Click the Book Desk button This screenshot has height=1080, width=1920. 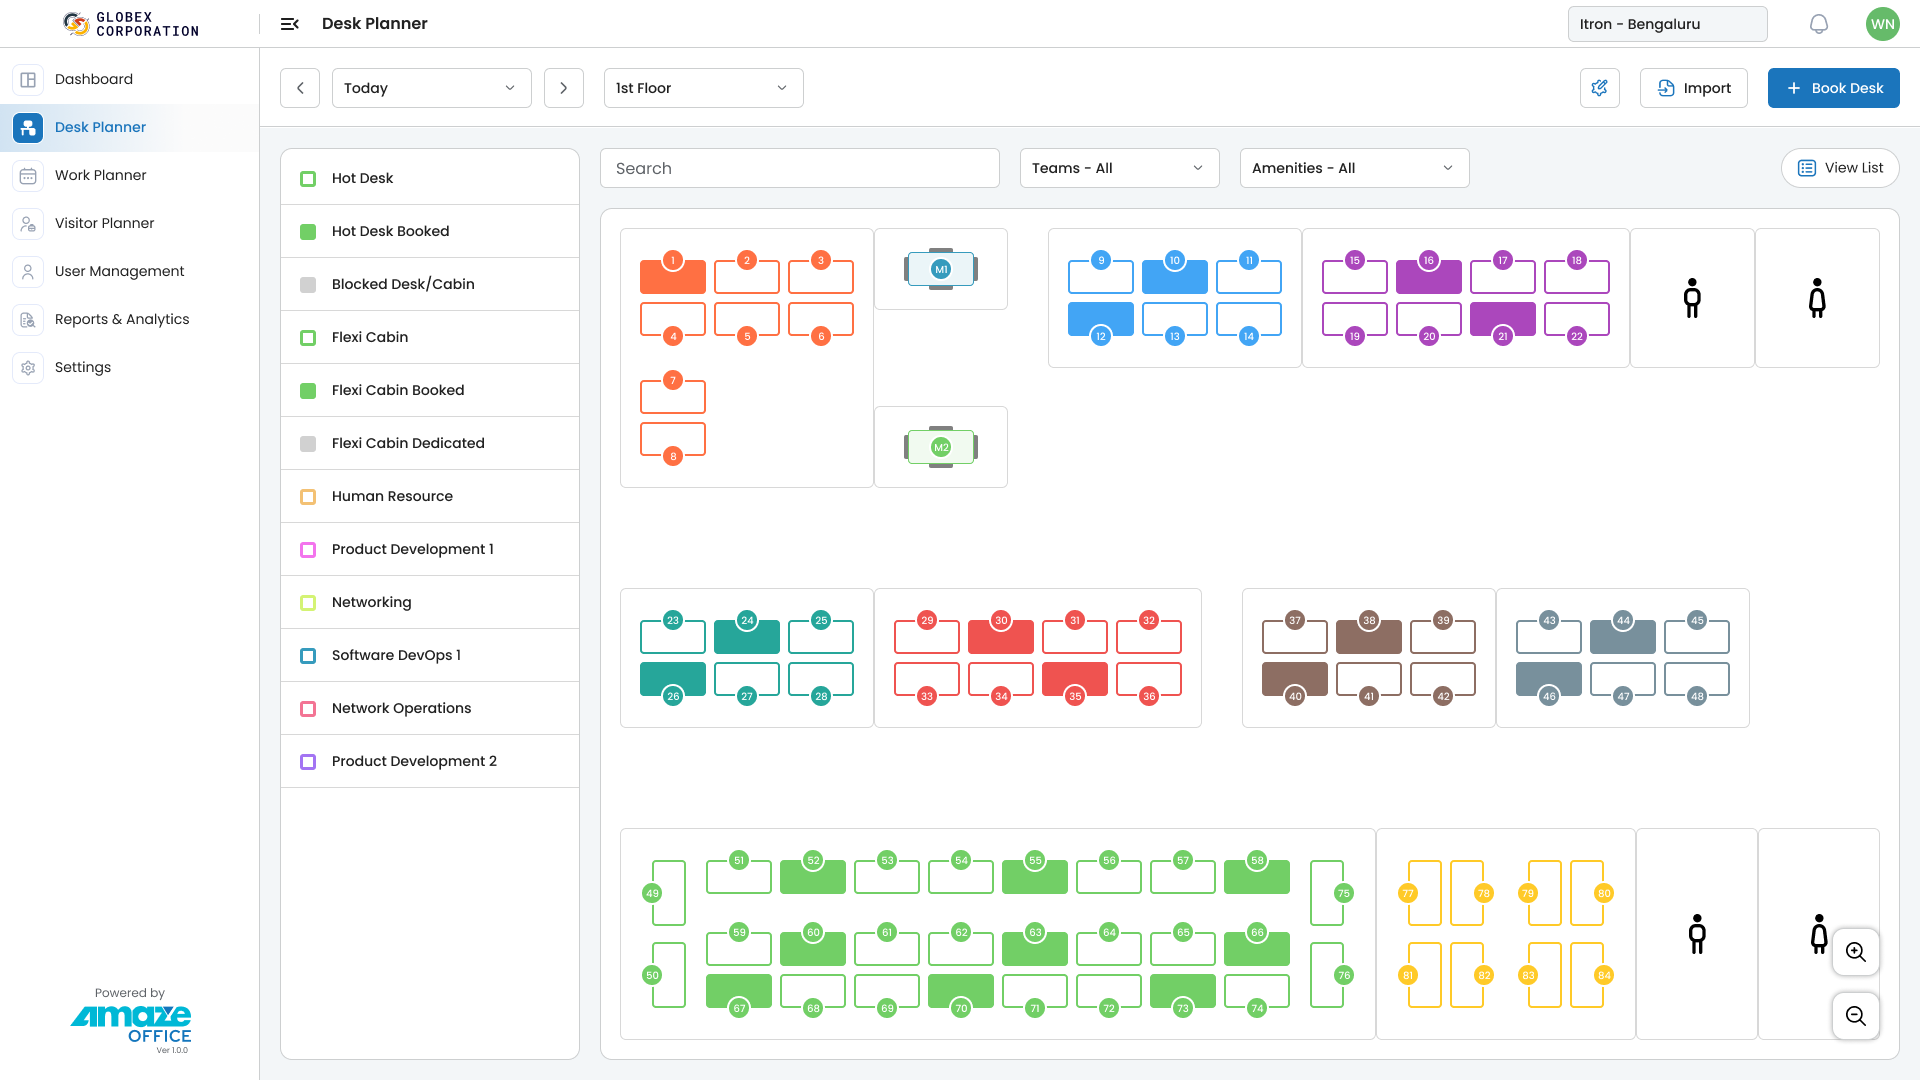coord(1833,88)
